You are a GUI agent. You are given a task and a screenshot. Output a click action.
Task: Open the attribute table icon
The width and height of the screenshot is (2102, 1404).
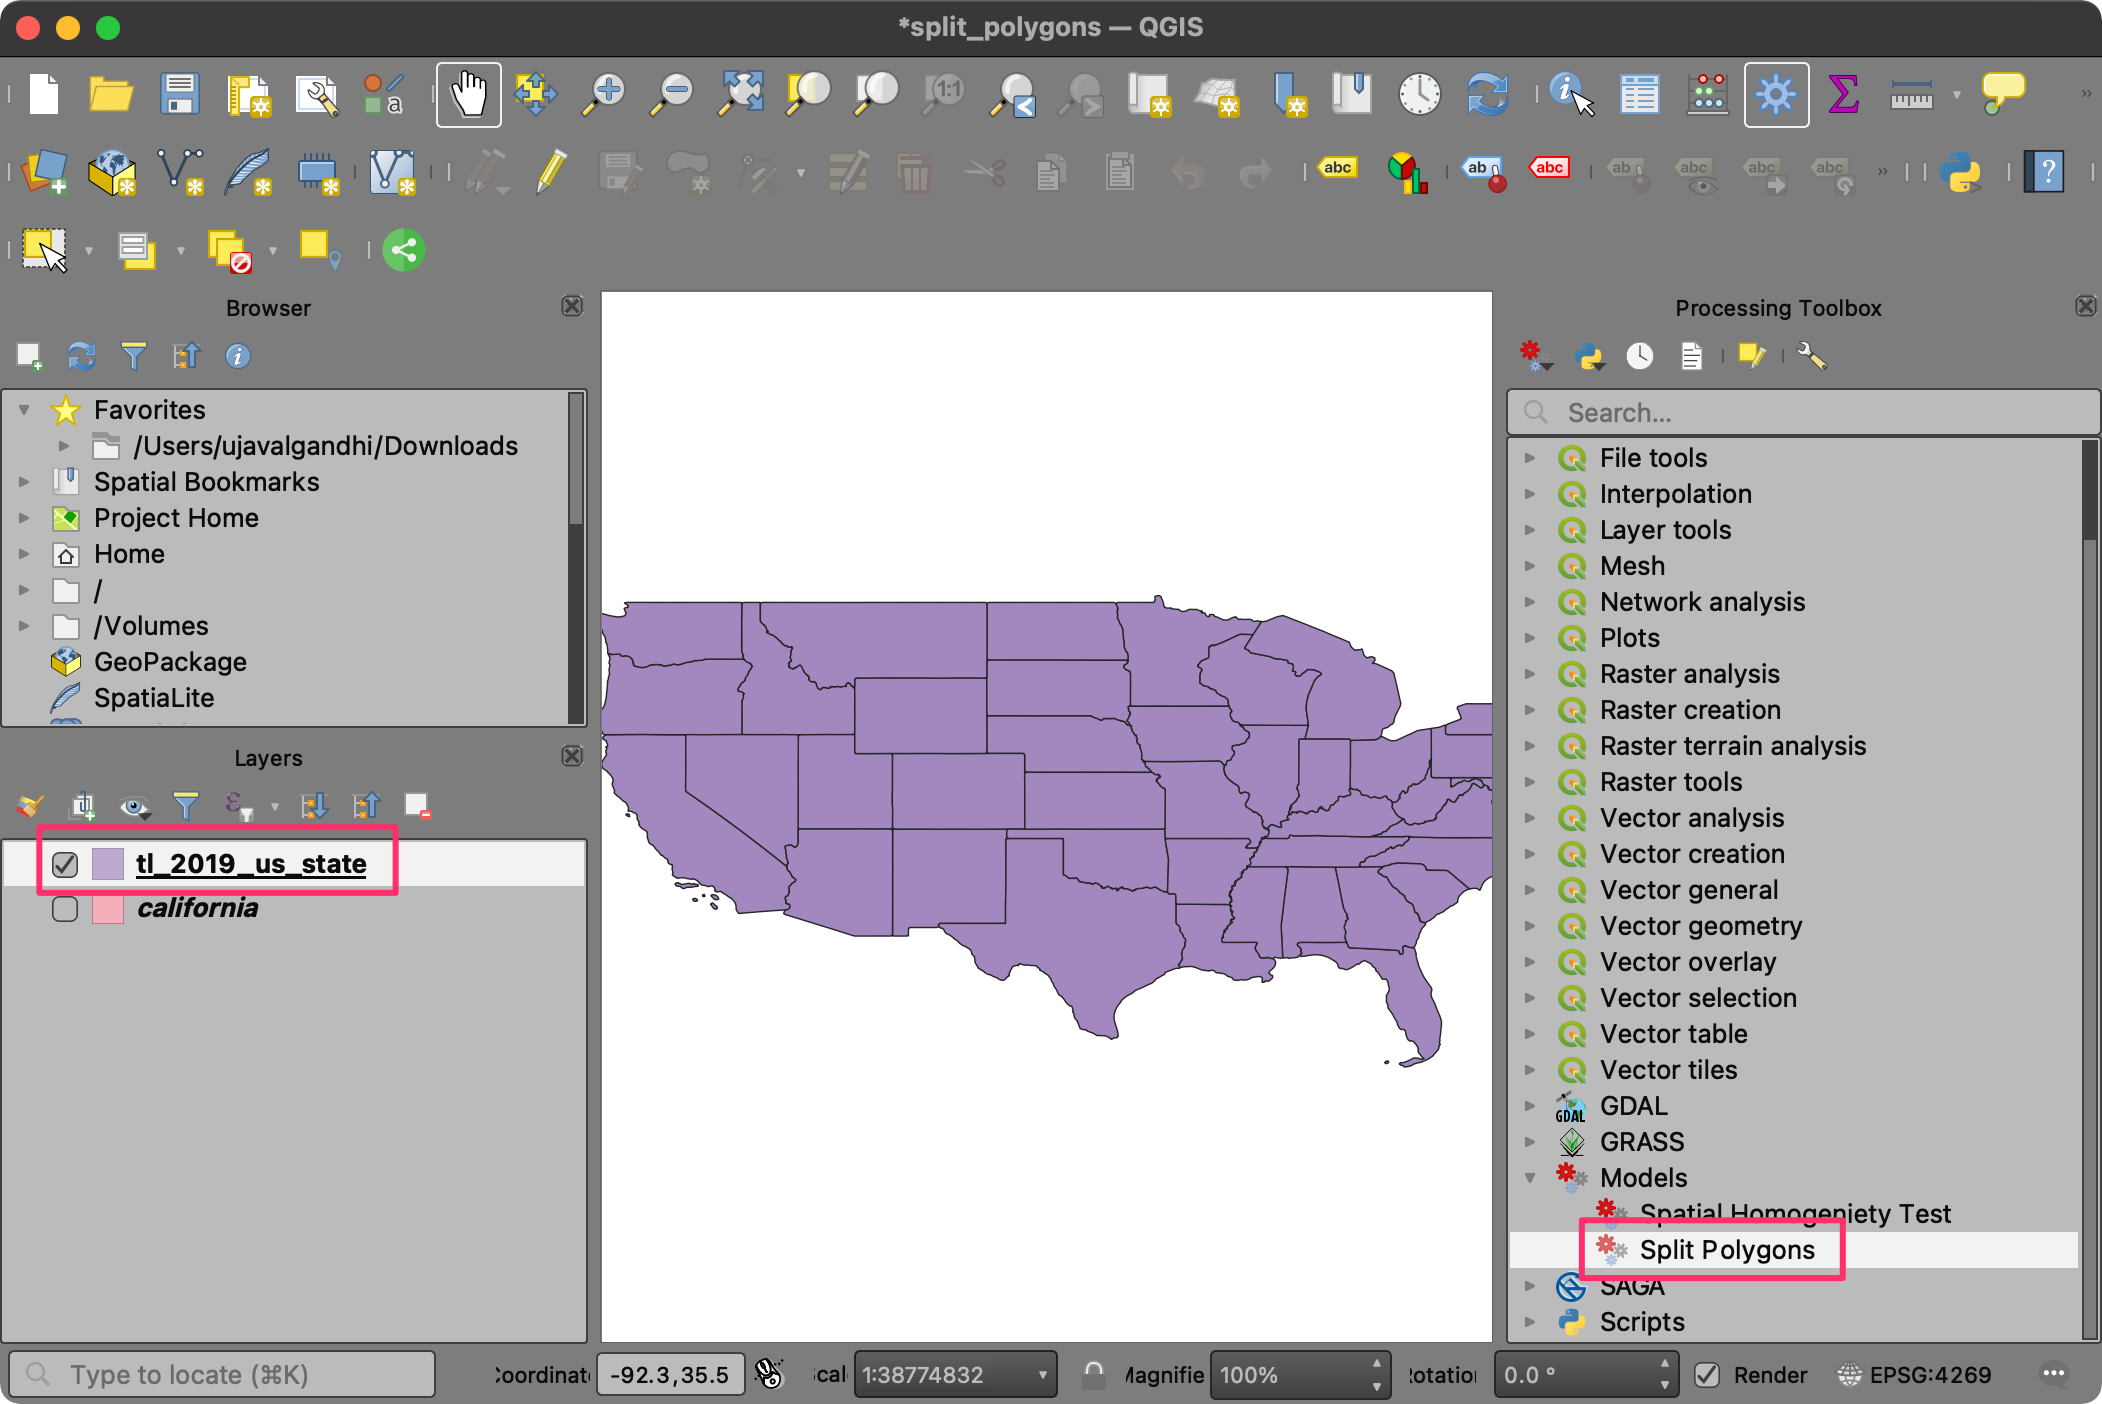[1639, 95]
